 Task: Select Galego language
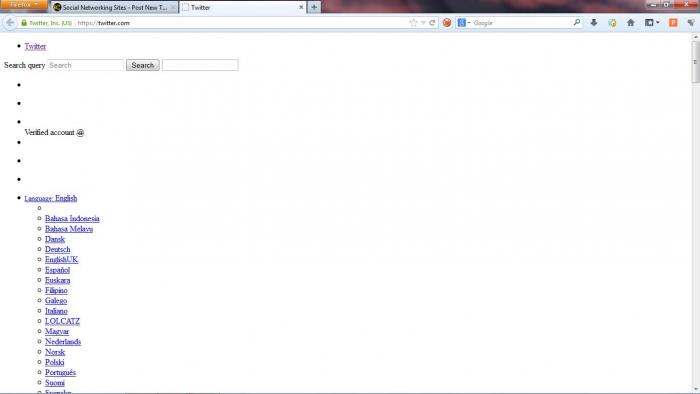tap(56, 301)
